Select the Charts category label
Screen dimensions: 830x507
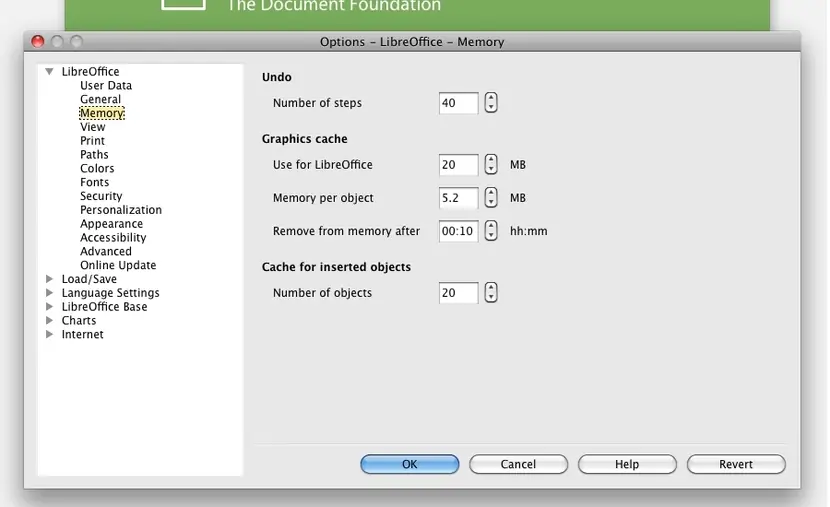coord(79,320)
